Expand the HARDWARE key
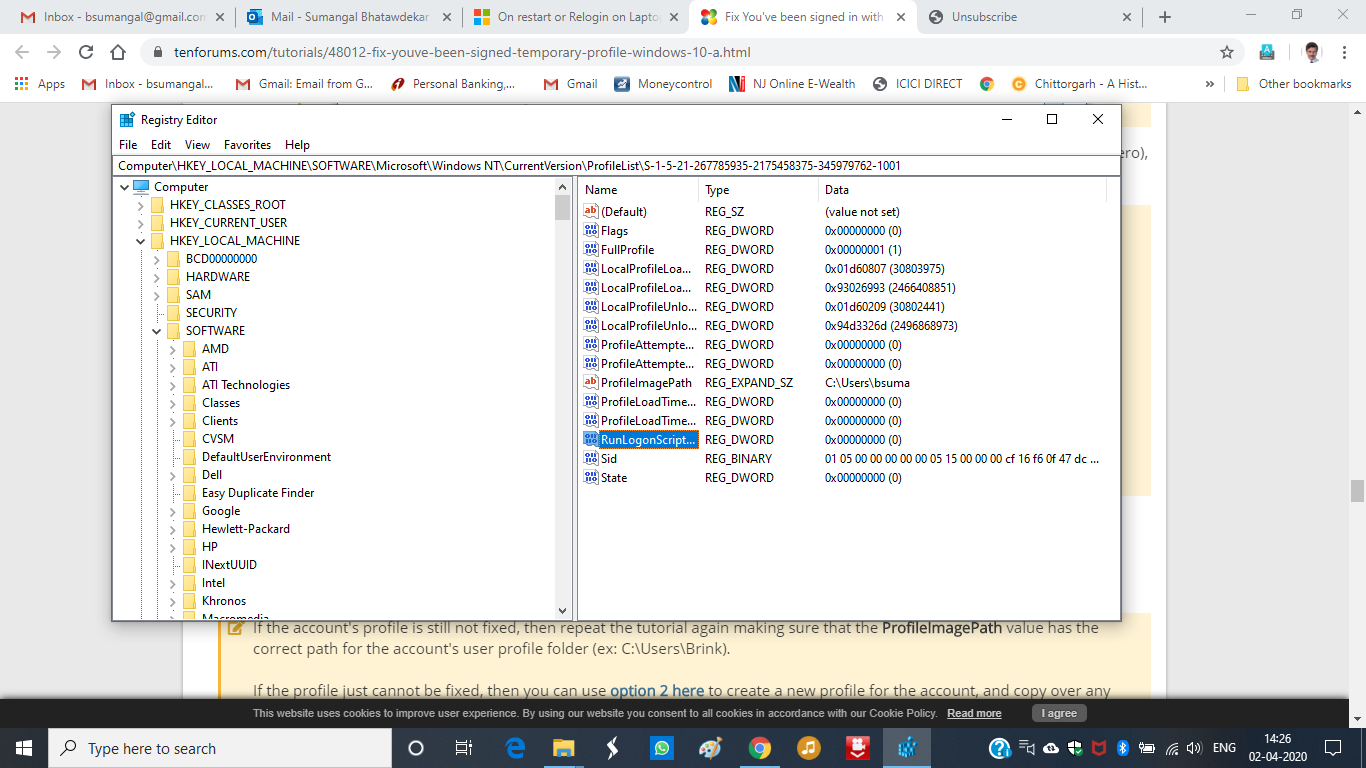 click(x=156, y=277)
